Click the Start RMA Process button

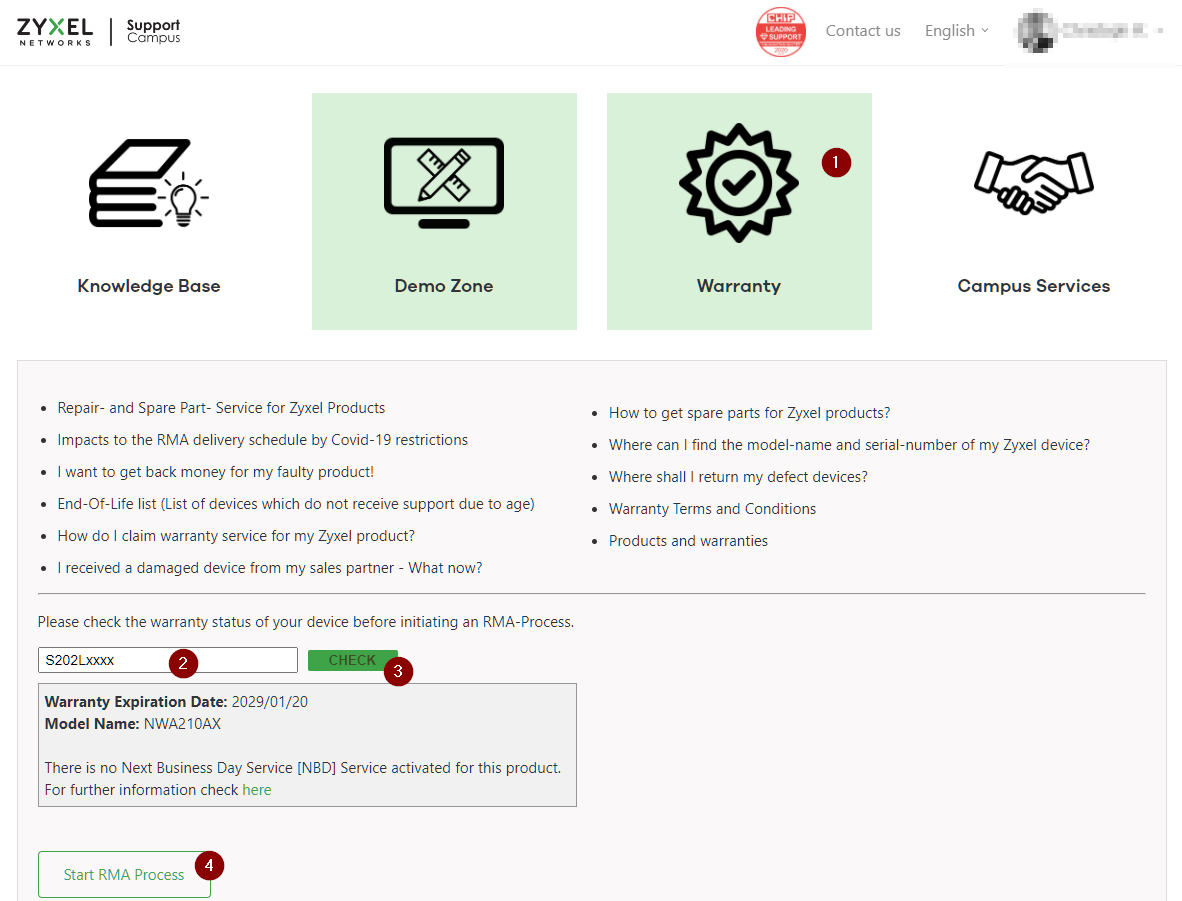pos(124,875)
